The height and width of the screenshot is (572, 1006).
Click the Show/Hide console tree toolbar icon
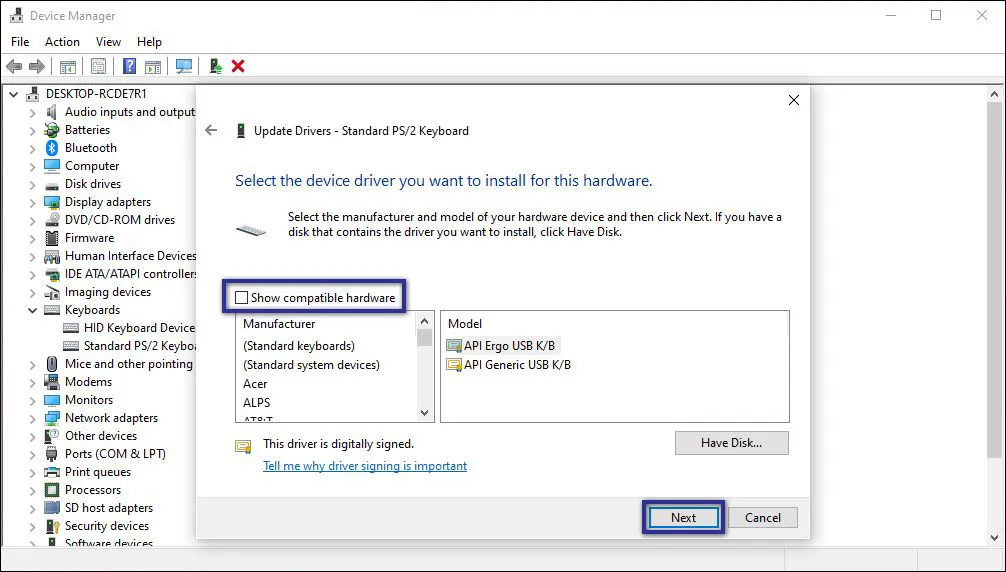(x=68, y=66)
